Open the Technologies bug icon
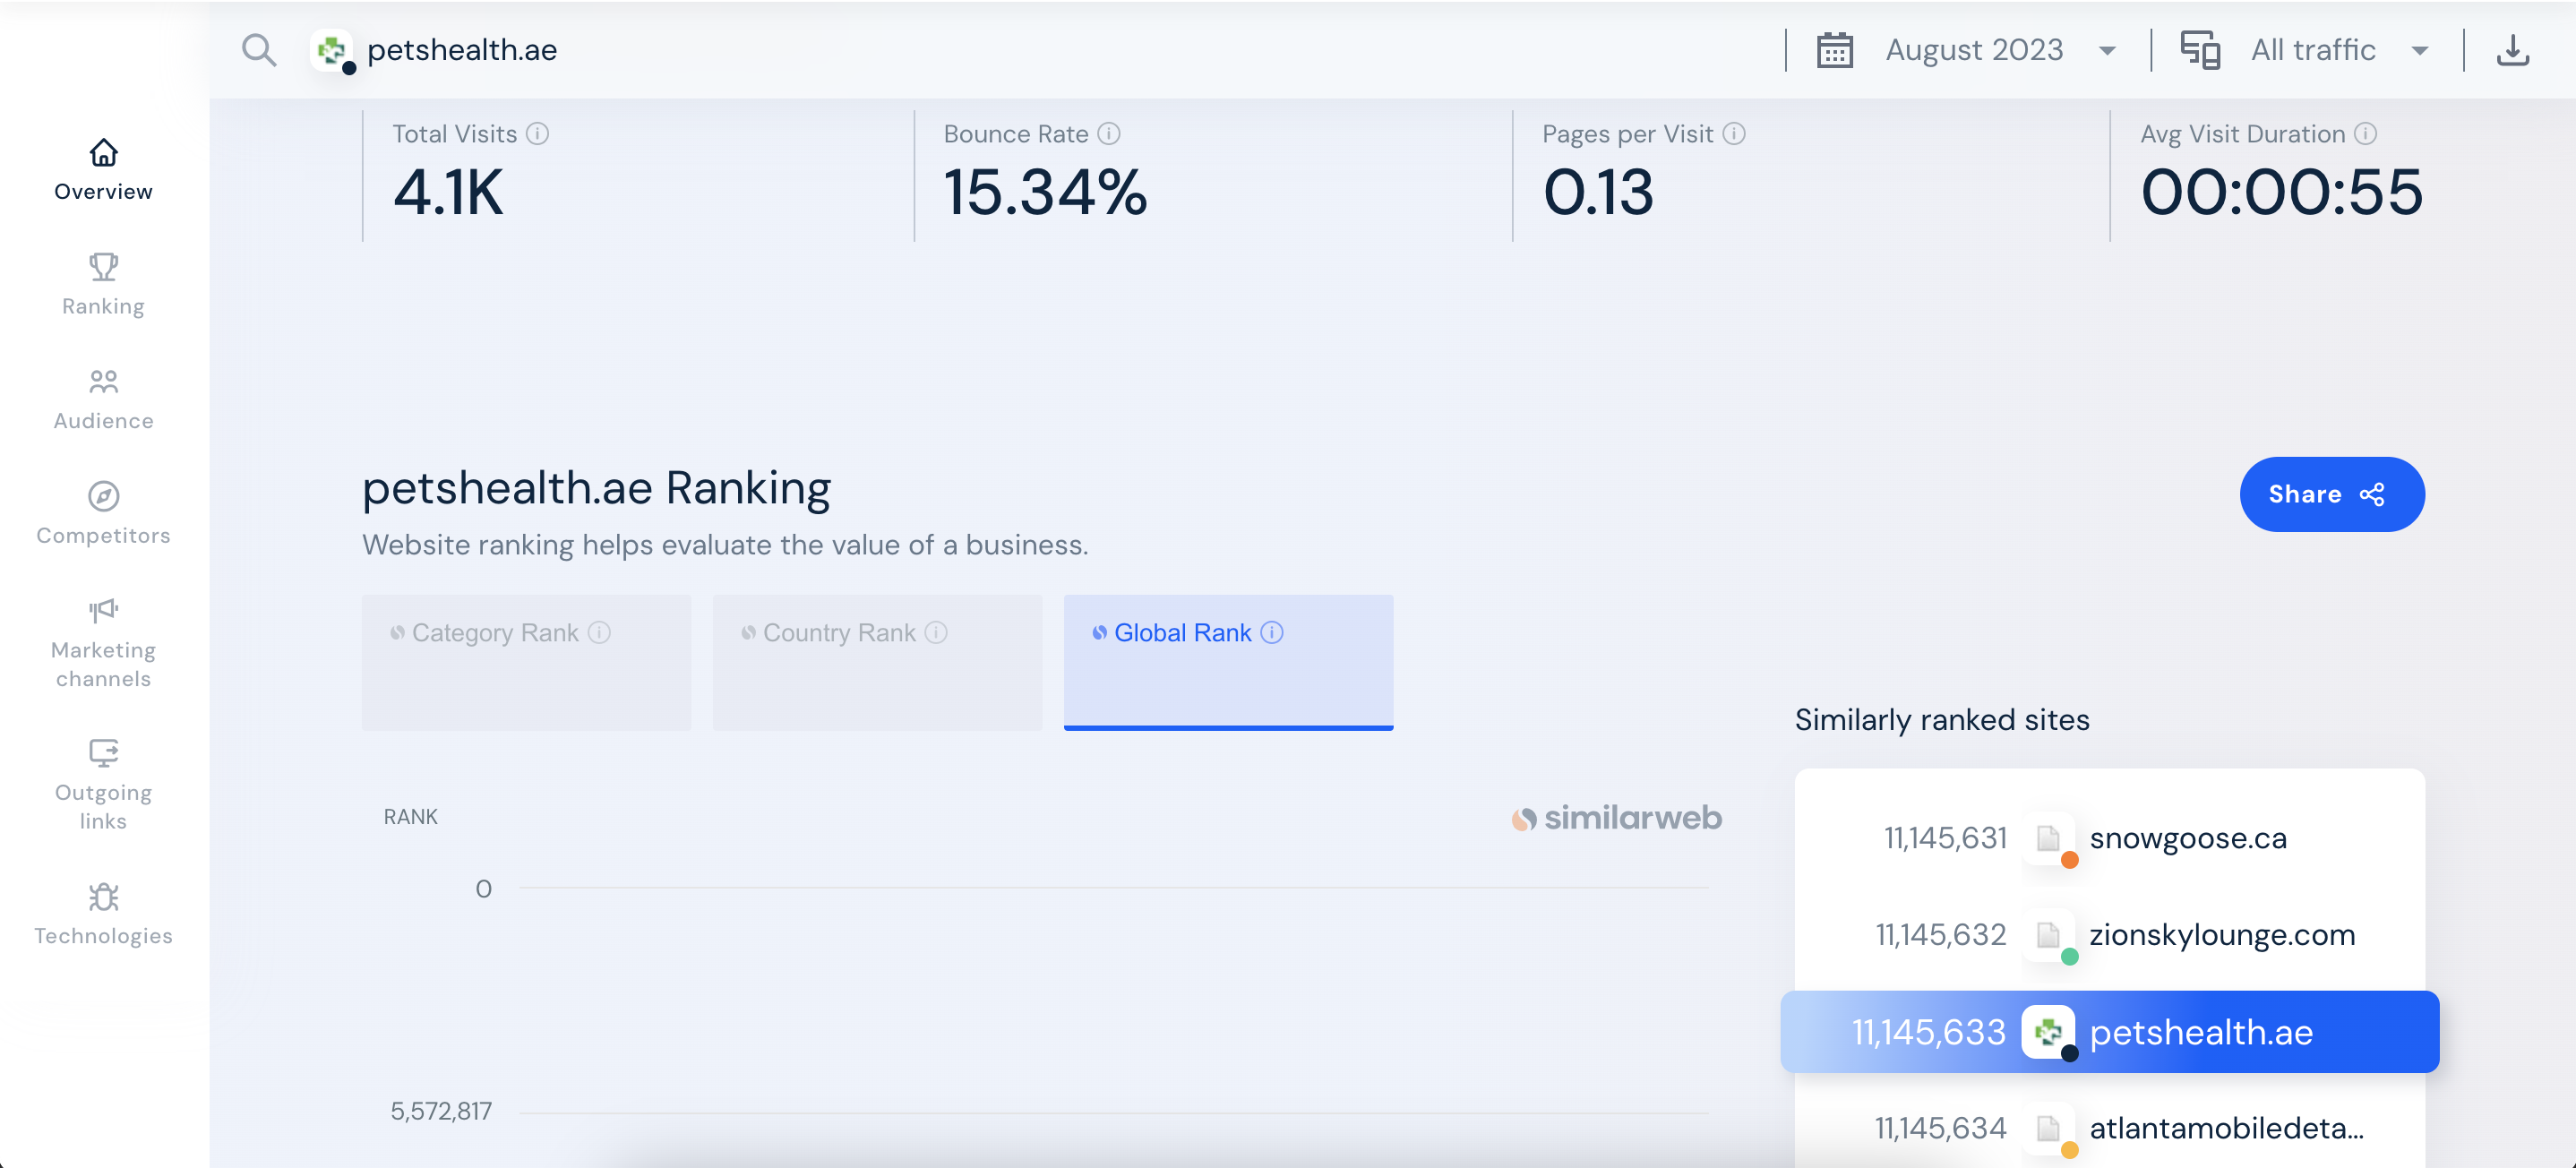 (x=103, y=896)
